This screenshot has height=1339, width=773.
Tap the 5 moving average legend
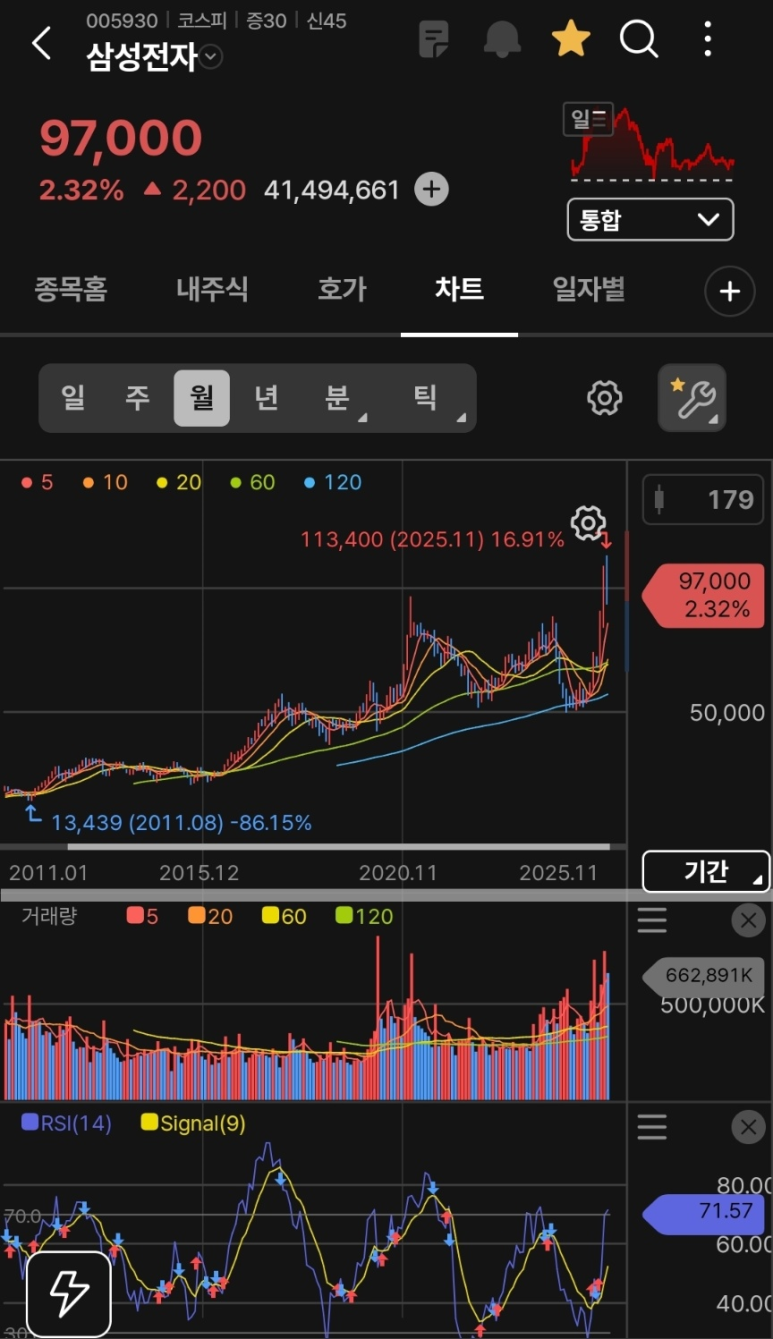37,482
